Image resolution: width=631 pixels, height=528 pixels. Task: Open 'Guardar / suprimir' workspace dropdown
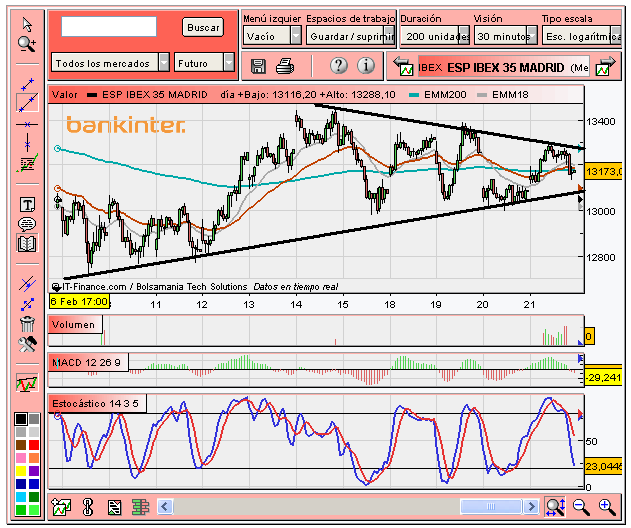pos(351,36)
